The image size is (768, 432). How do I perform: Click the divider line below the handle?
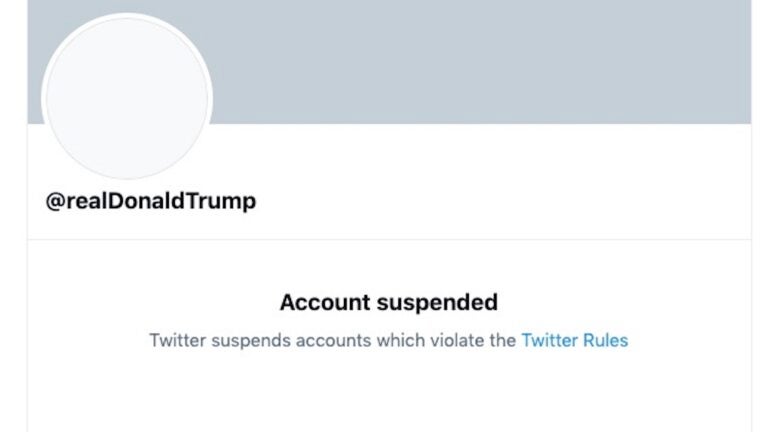tap(388, 240)
